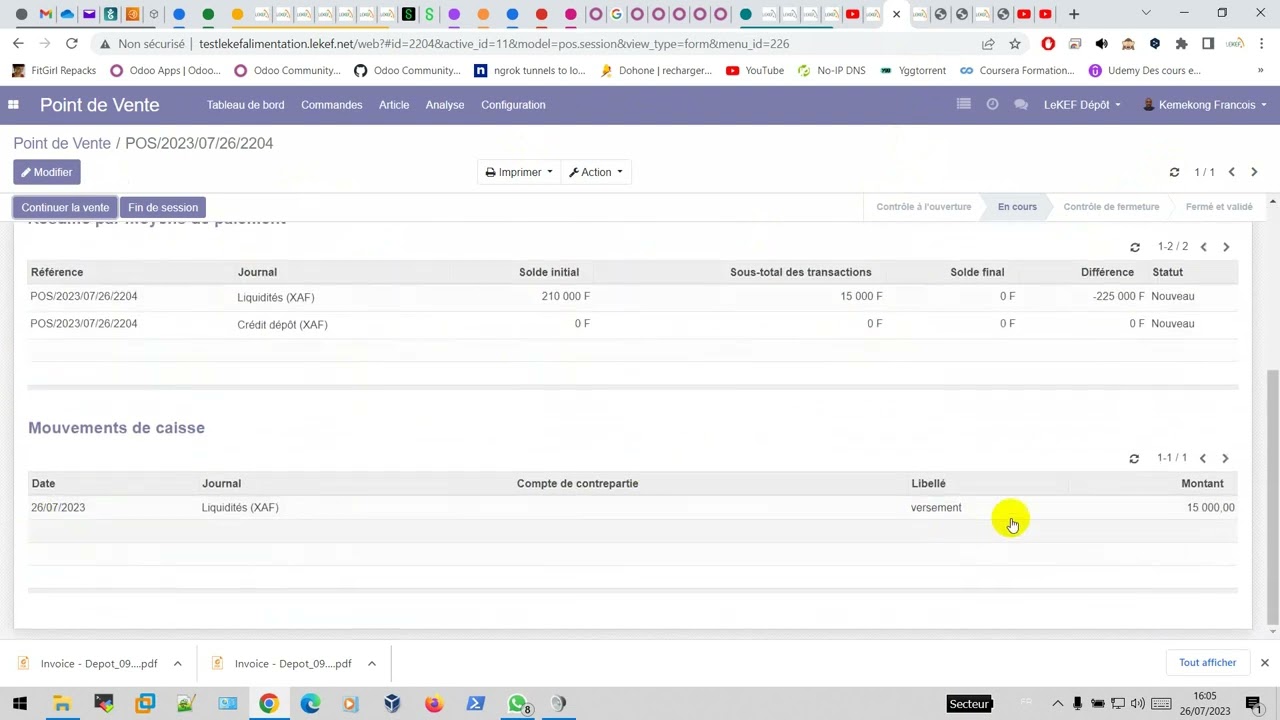Viewport: 1280px width, 720px height.
Task: Click Fin de session button
Action: pos(163,208)
